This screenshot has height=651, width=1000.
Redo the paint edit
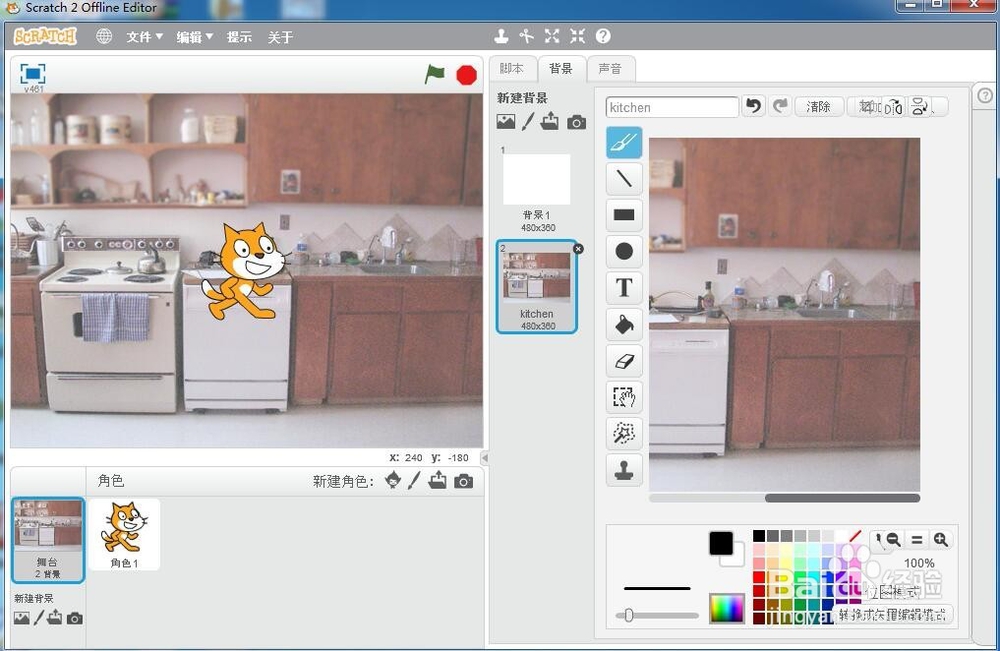coord(781,106)
